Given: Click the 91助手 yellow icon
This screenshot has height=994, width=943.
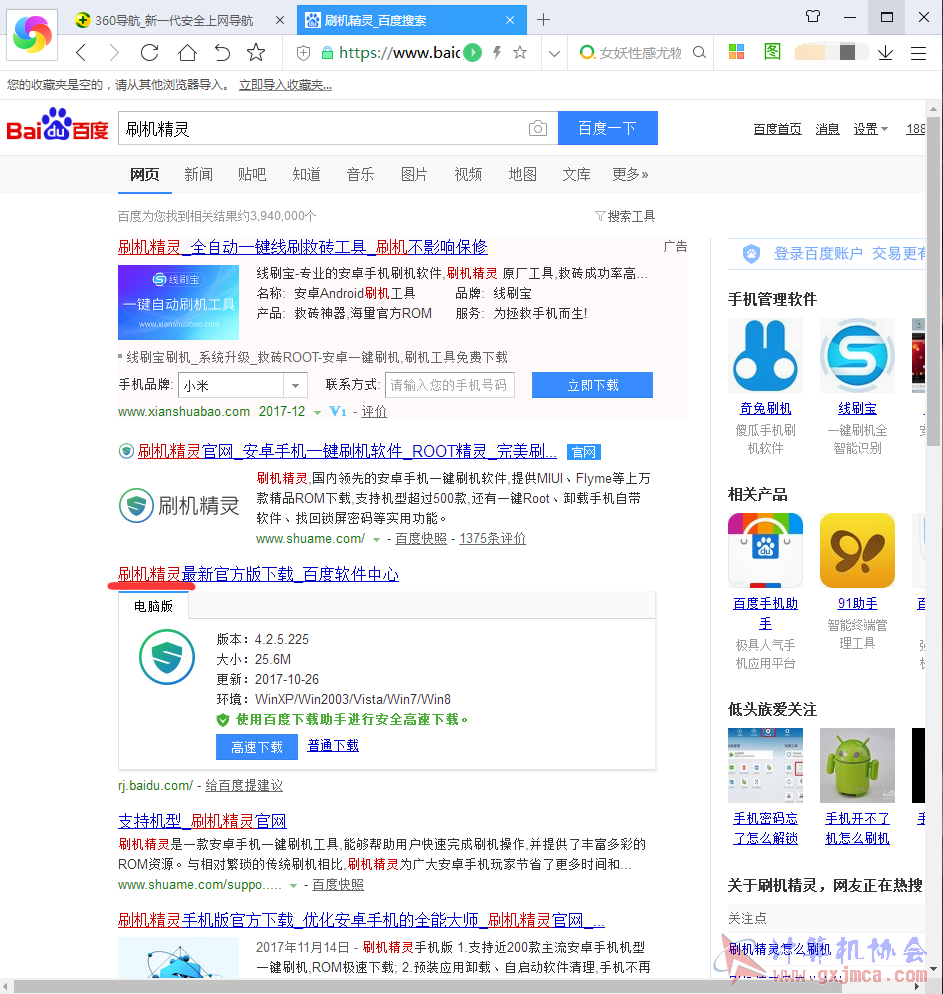Looking at the screenshot, I should (857, 550).
